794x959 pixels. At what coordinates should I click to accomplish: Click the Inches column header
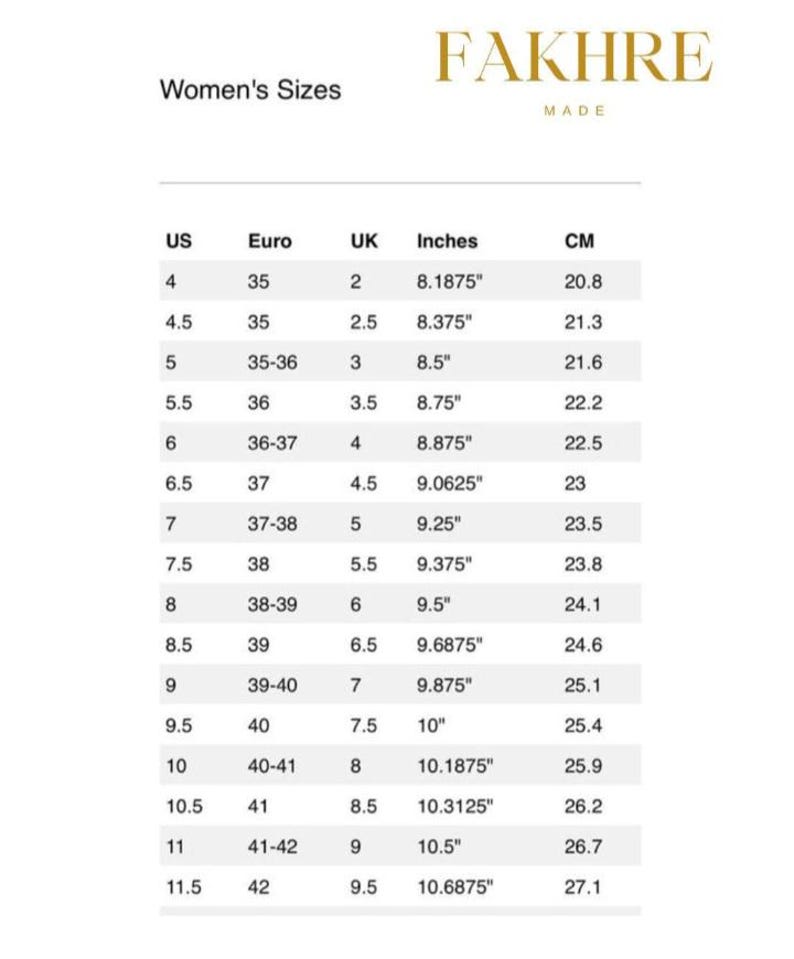(x=447, y=241)
